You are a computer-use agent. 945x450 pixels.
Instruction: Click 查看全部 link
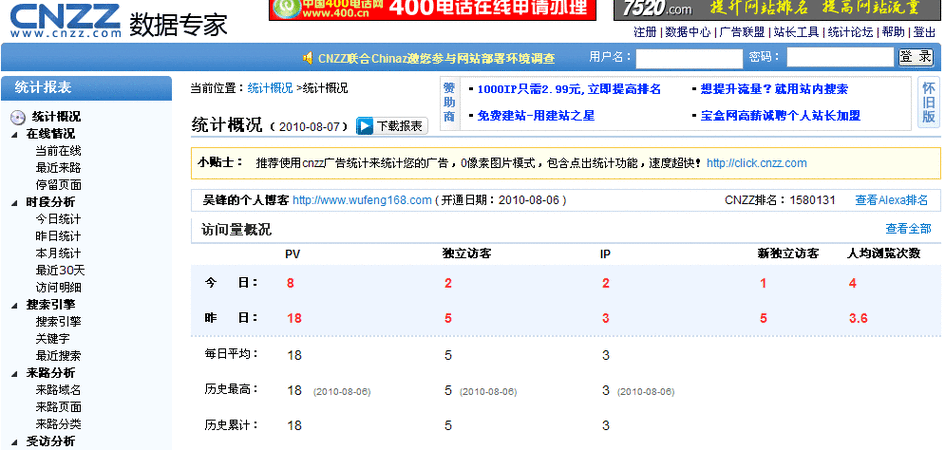click(908, 229)
